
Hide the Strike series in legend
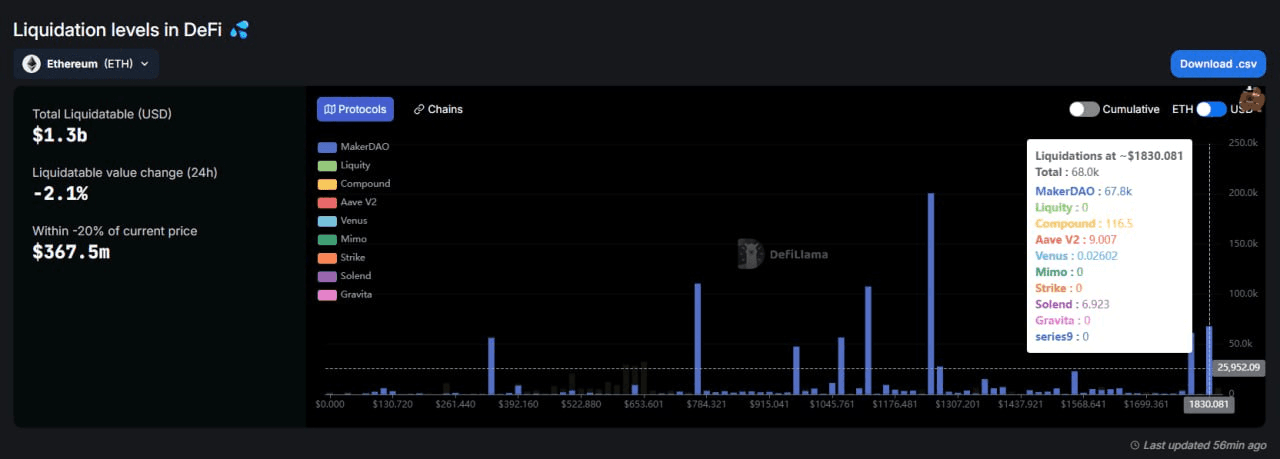(x=343, y=257)
